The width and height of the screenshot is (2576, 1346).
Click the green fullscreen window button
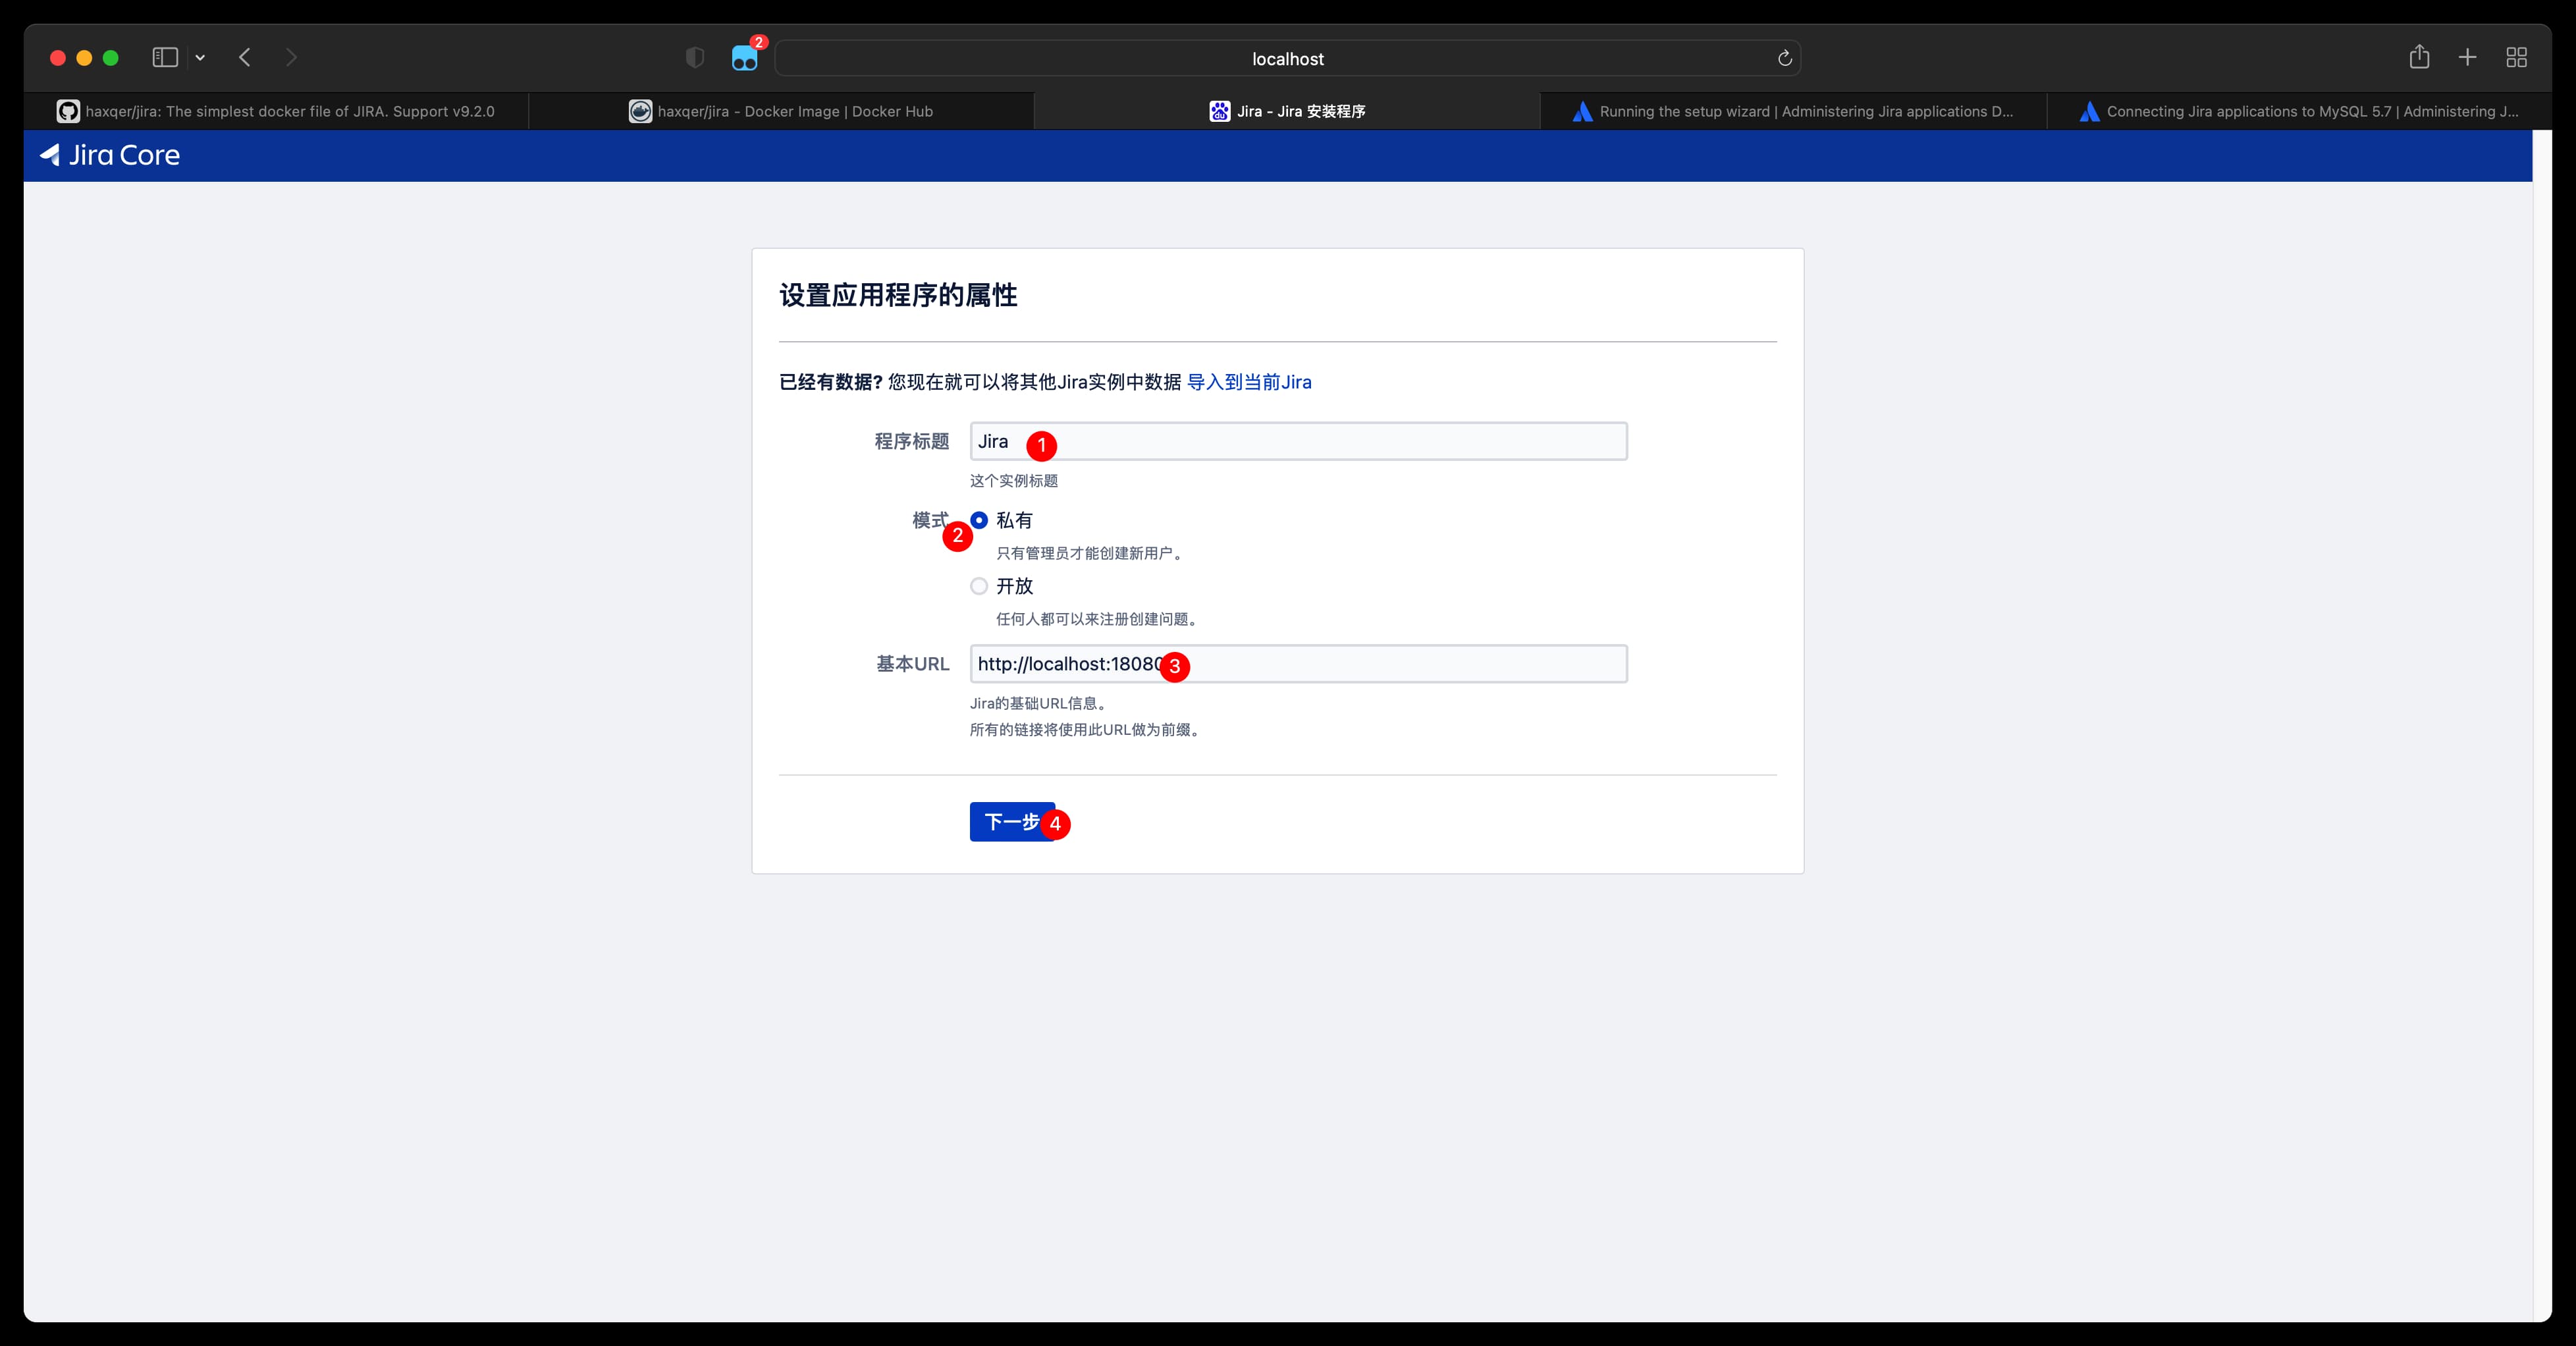coord(111,58)
